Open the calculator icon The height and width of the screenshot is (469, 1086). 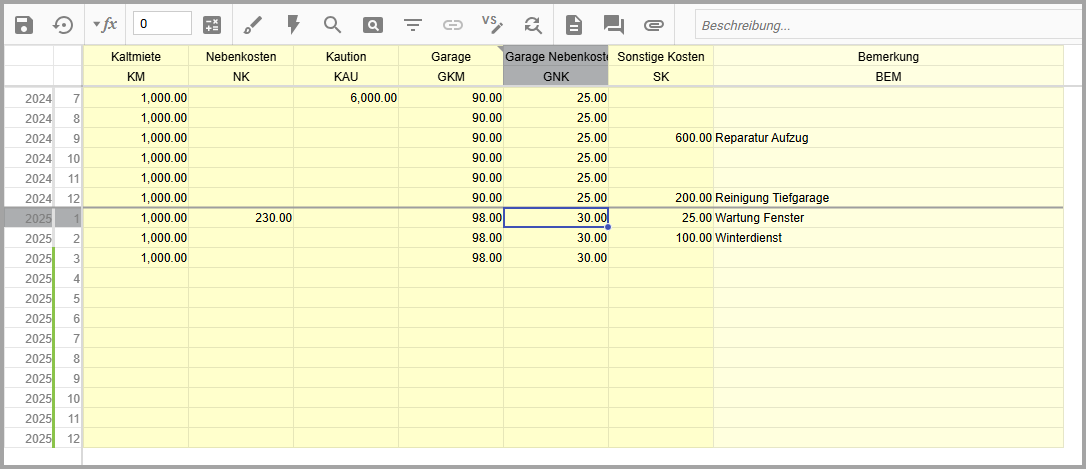212,24
